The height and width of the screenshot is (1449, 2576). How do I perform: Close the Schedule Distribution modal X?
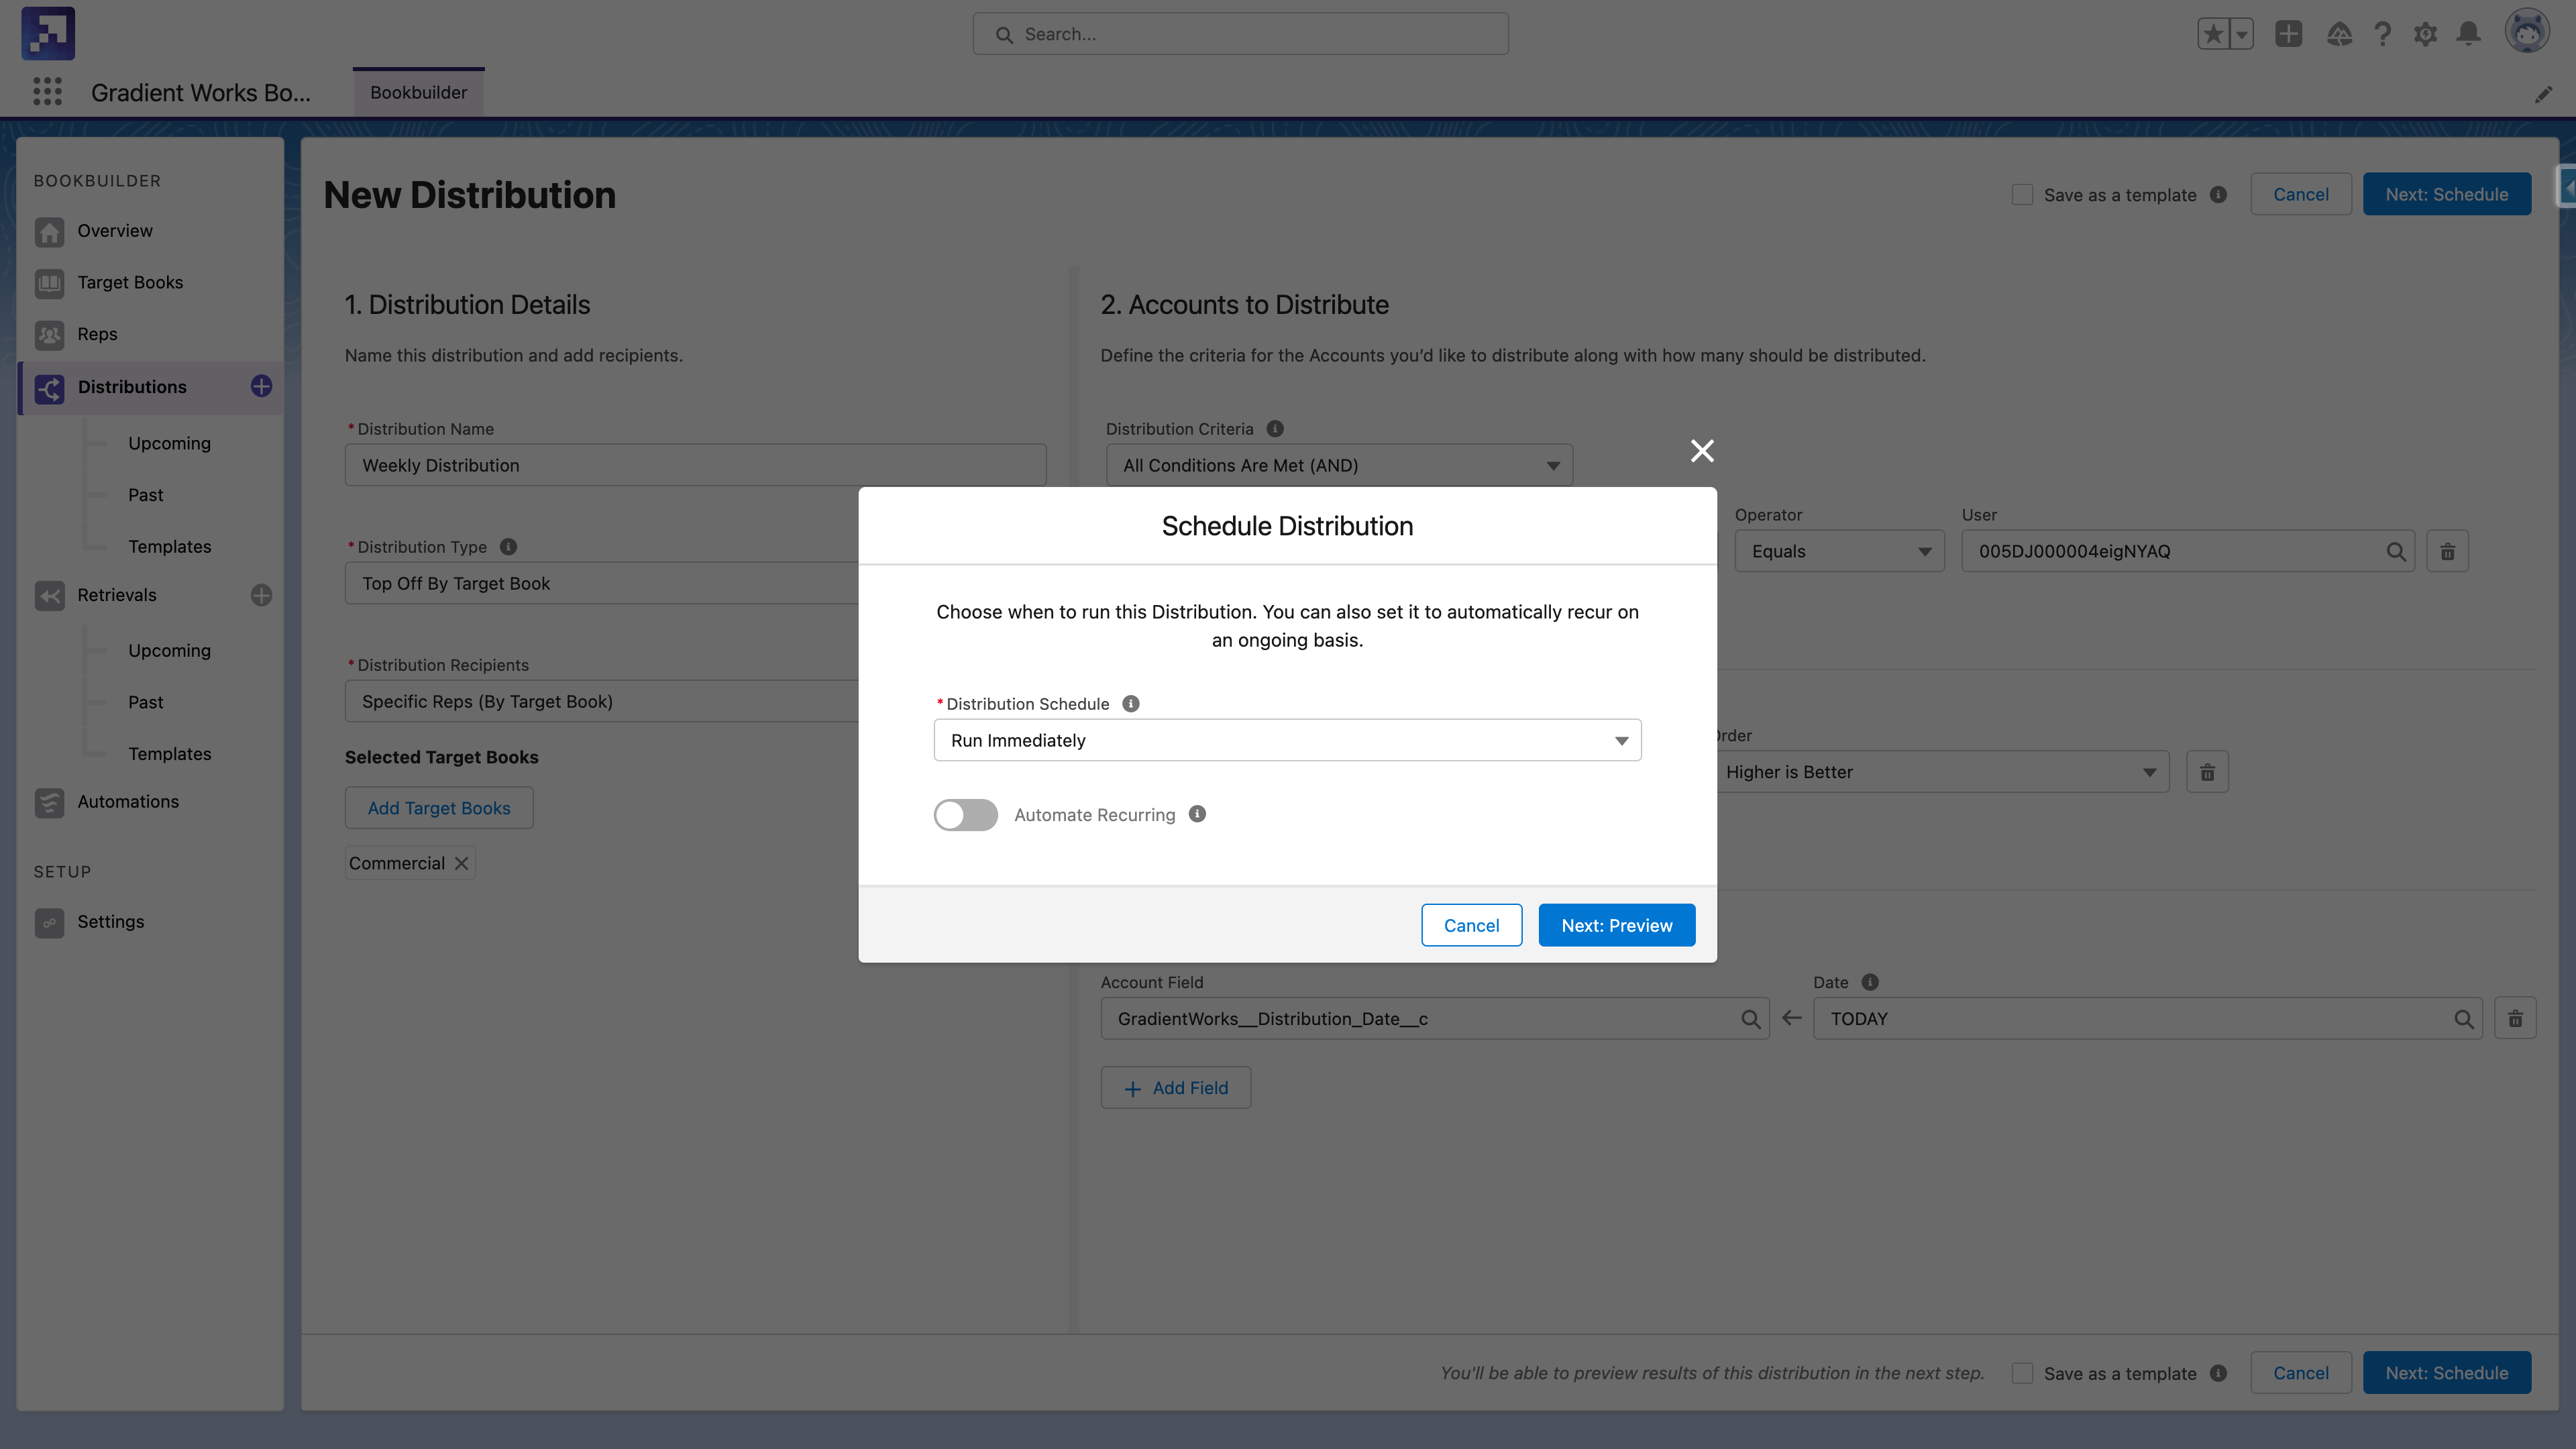(1702, 451)
